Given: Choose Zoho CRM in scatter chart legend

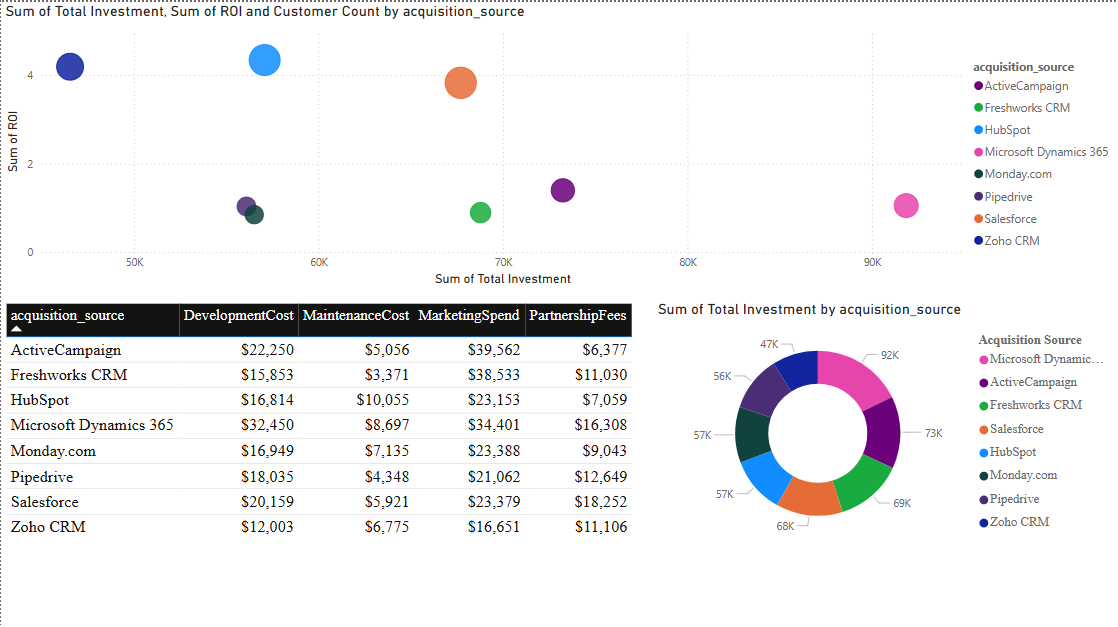Looking at the screenshot, I should coord(1007,241).
